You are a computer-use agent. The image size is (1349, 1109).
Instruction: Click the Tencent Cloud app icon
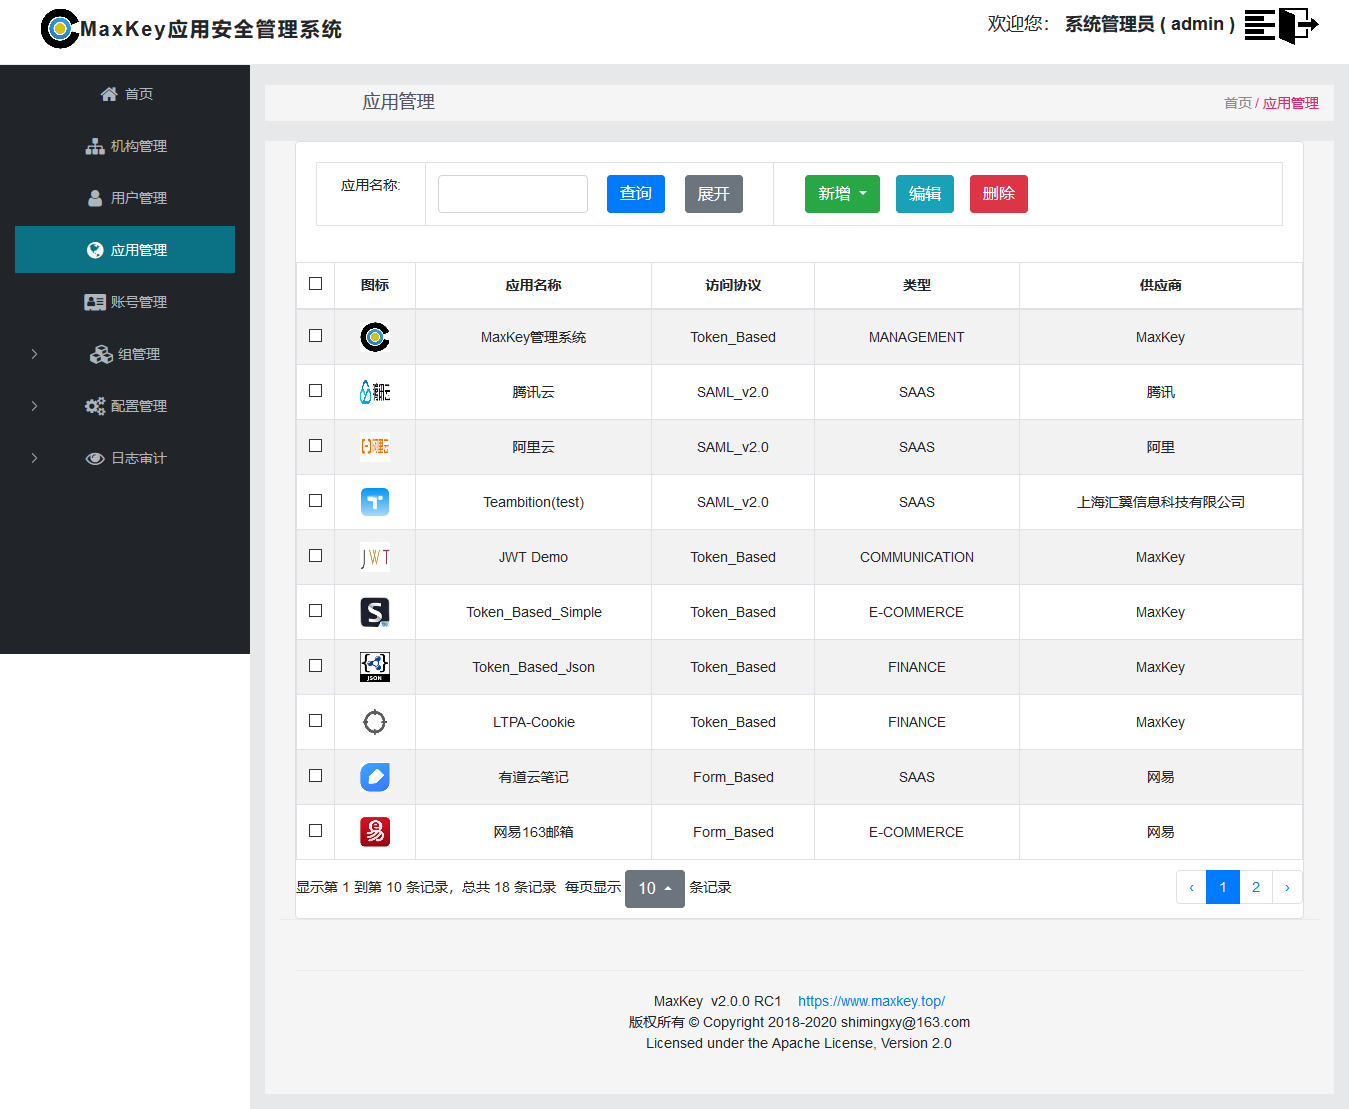(375, 392)
